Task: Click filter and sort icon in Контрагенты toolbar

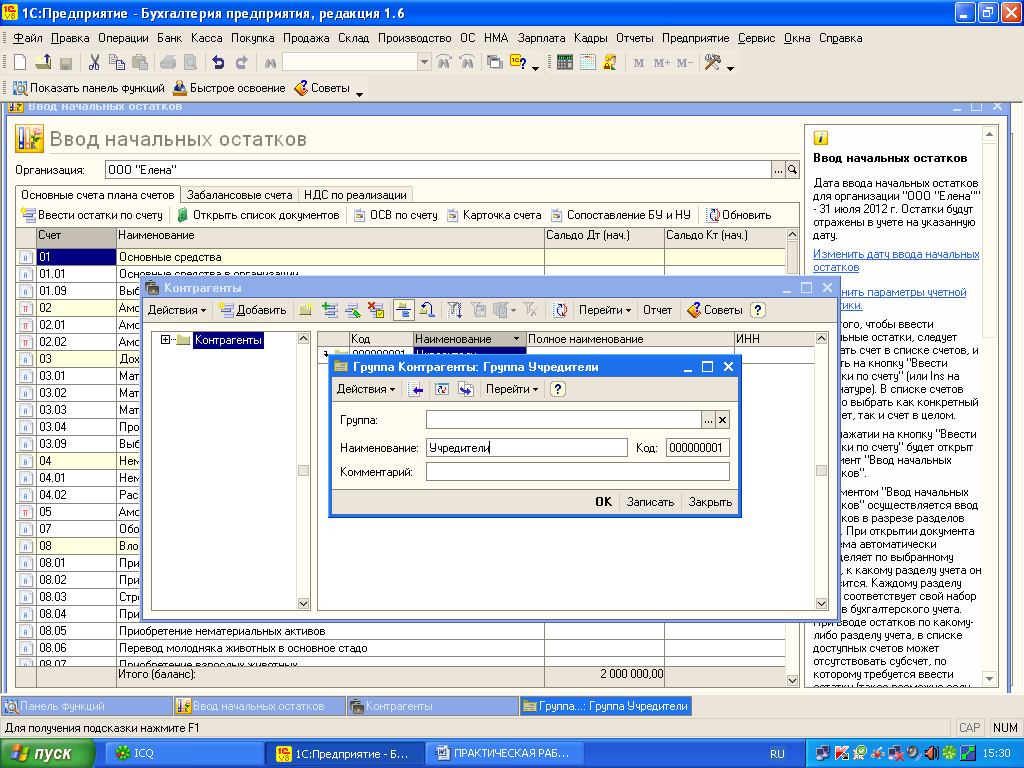Action: pos(455,310)
